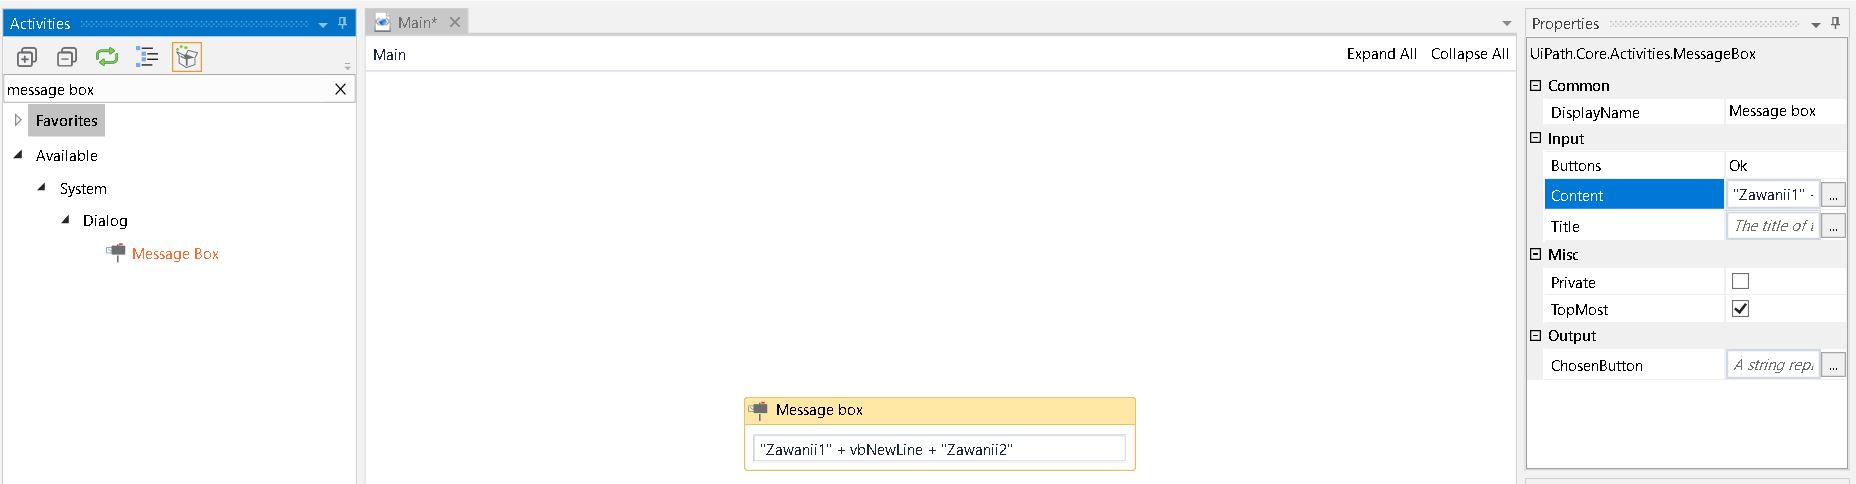Click the green Refresh activities icon
Viewport: 1856px width, 484px height.
[107, 57]
